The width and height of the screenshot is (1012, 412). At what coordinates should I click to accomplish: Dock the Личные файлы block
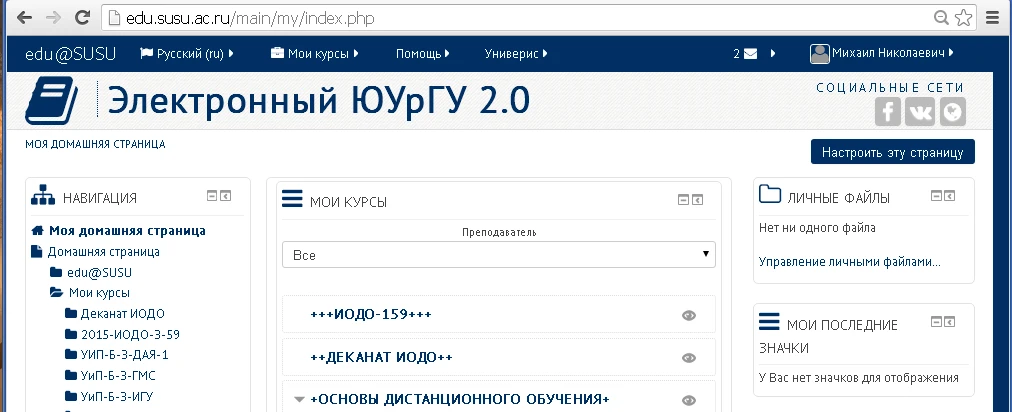point(949,195)
